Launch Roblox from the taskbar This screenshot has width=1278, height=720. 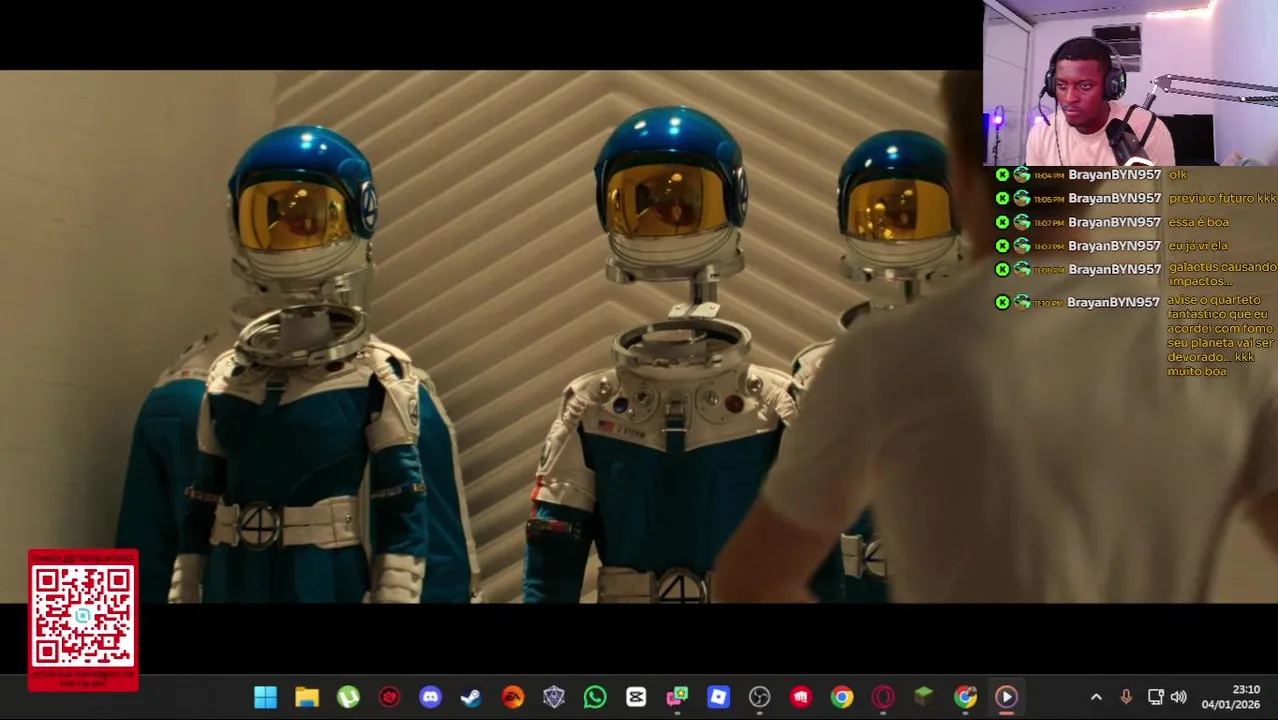(x=718, y=697)
